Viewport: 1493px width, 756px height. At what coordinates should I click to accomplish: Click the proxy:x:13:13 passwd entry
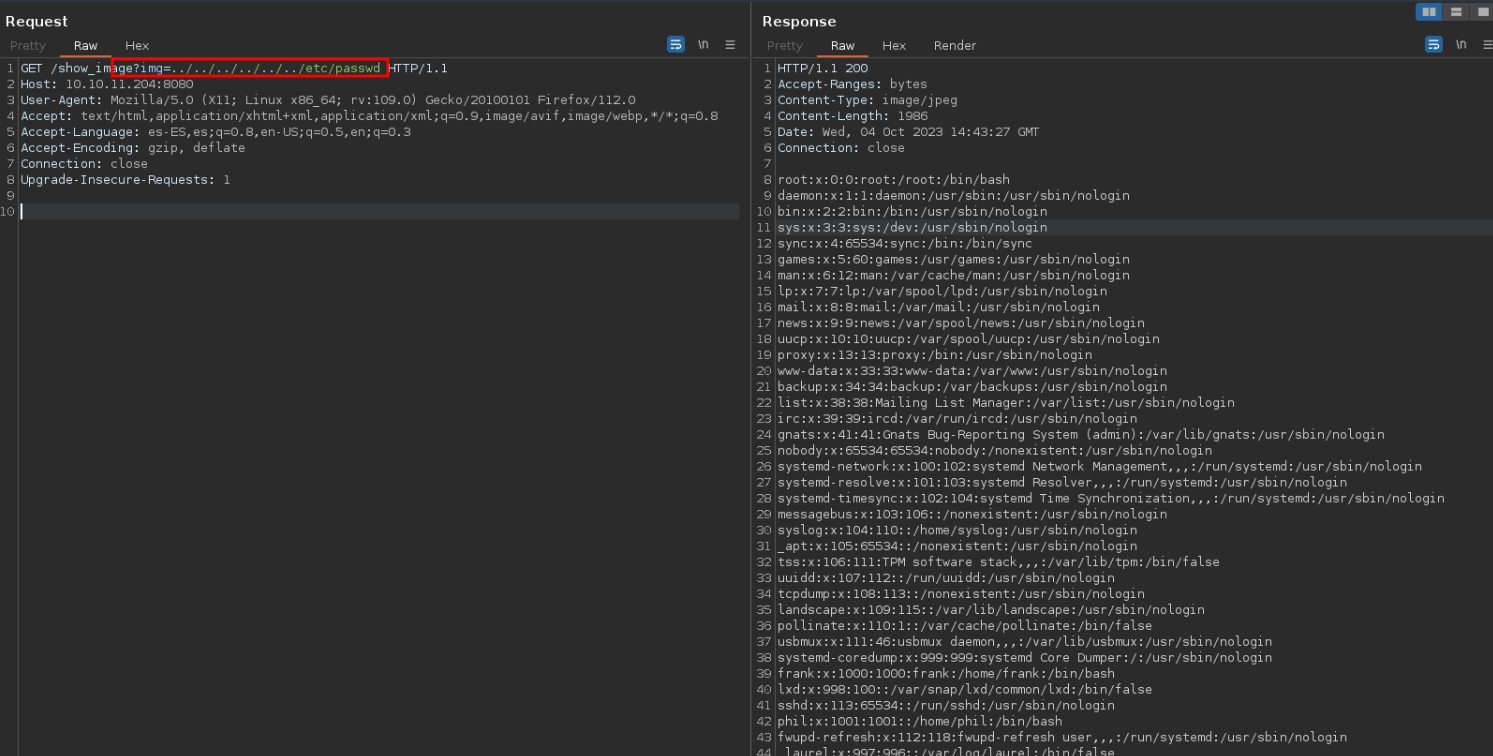tap(935, 356)
